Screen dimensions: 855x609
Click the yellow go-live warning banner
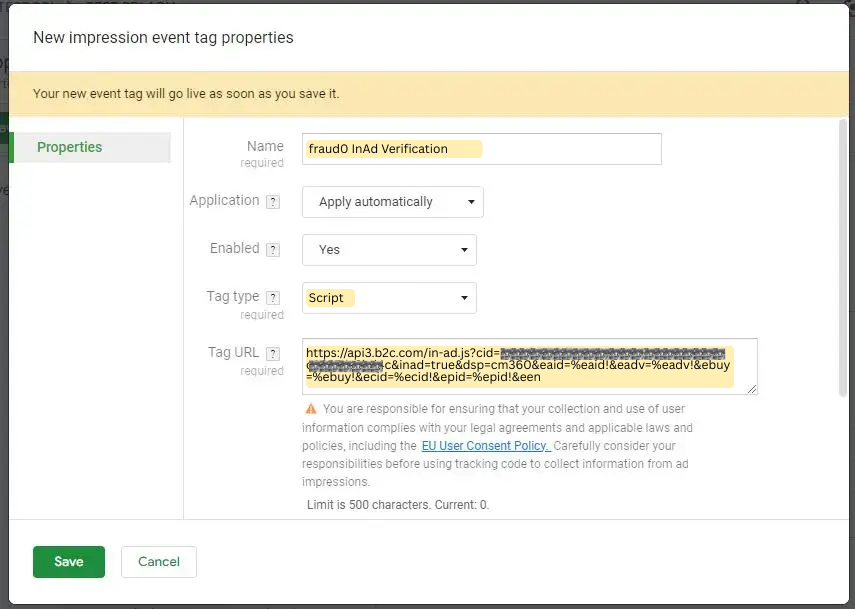click(427, 91)
